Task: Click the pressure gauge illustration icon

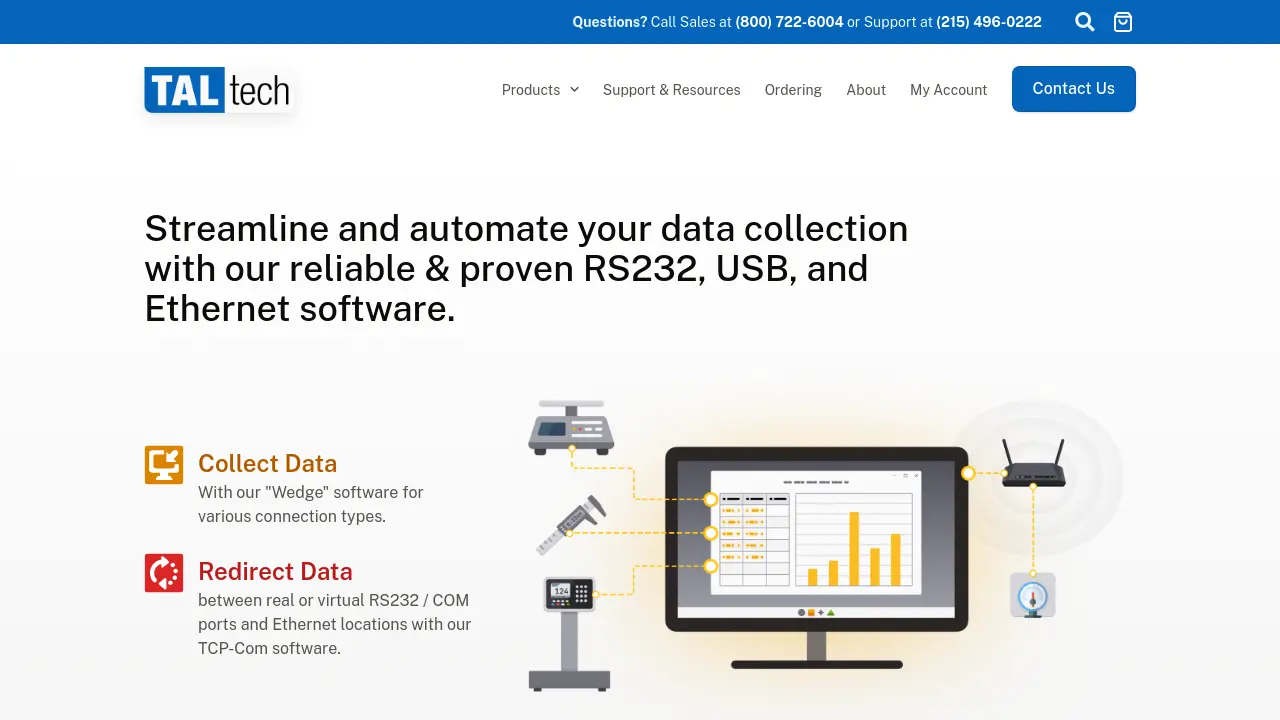Action: [1033, 596]
